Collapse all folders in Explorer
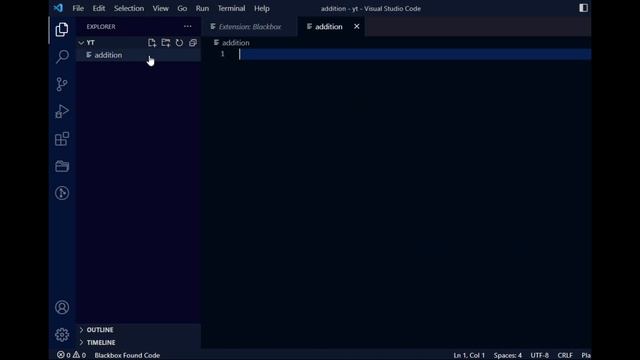The image size is (640, 360). pyautogui.click(x=193, y=42)
